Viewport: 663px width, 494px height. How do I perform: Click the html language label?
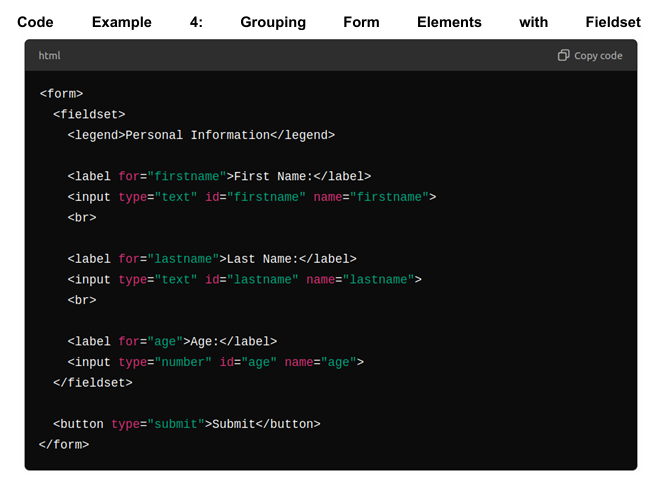point(49,55)
